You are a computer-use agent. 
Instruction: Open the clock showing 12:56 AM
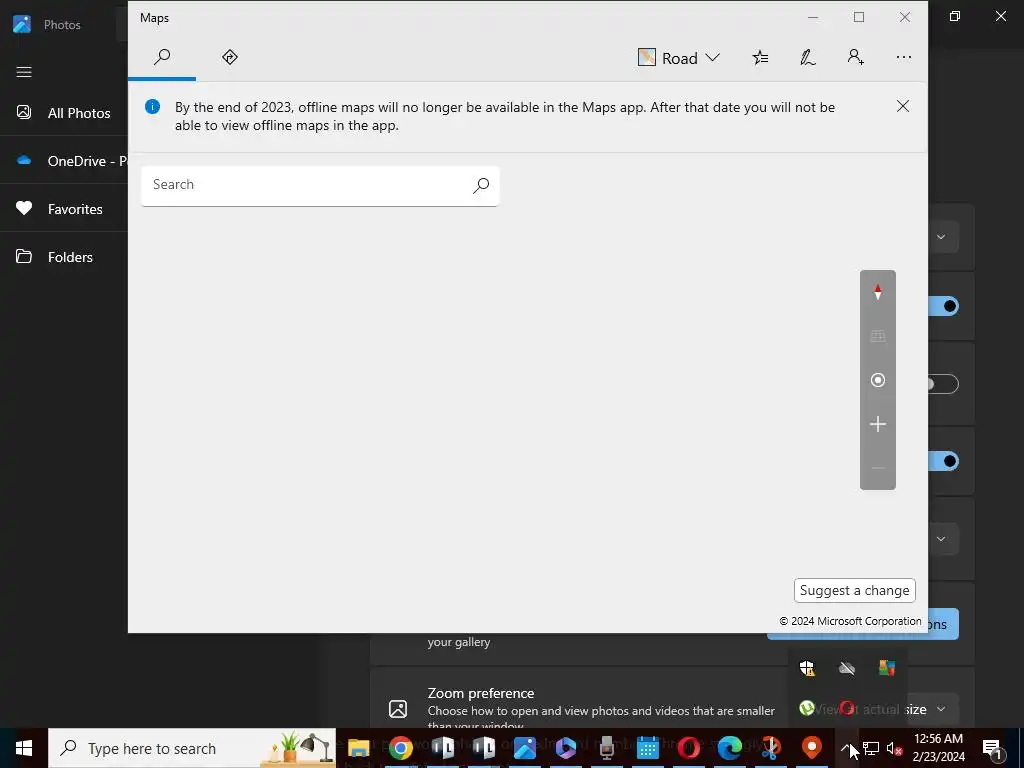click(938, 748)
